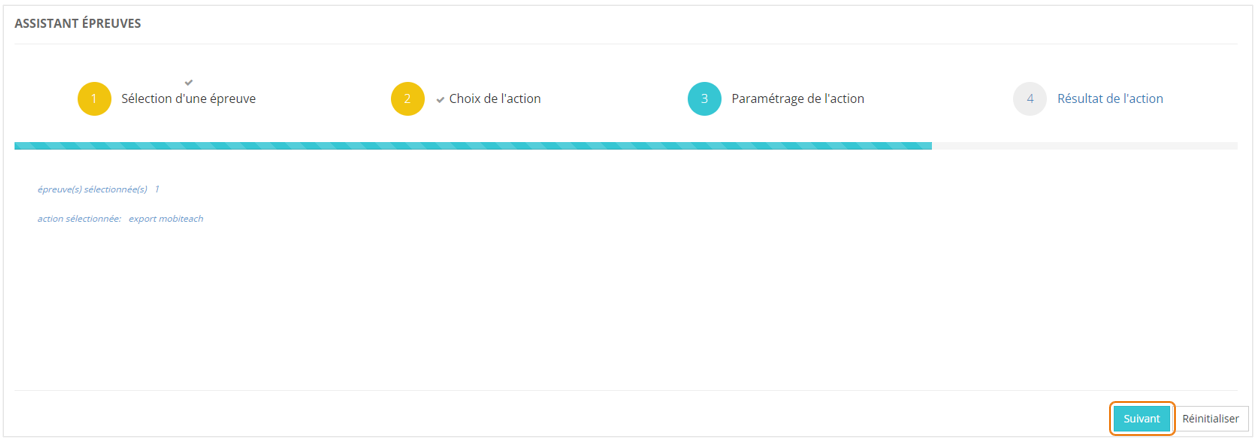Click the yellow step 2 circle

(408, 99)
